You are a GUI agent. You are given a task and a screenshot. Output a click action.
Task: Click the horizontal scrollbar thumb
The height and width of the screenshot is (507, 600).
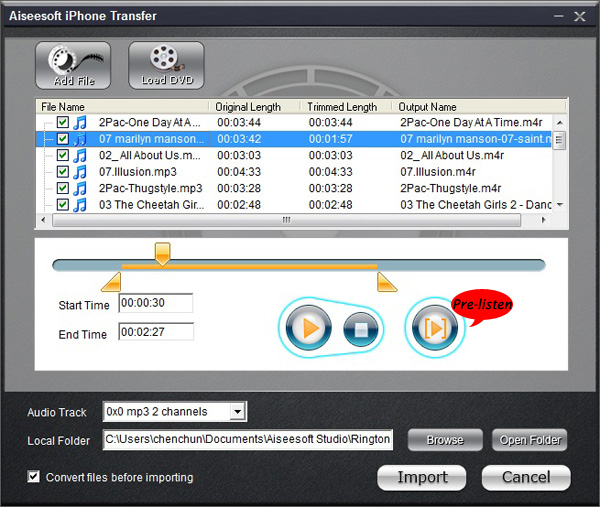[x=286, y=220]
